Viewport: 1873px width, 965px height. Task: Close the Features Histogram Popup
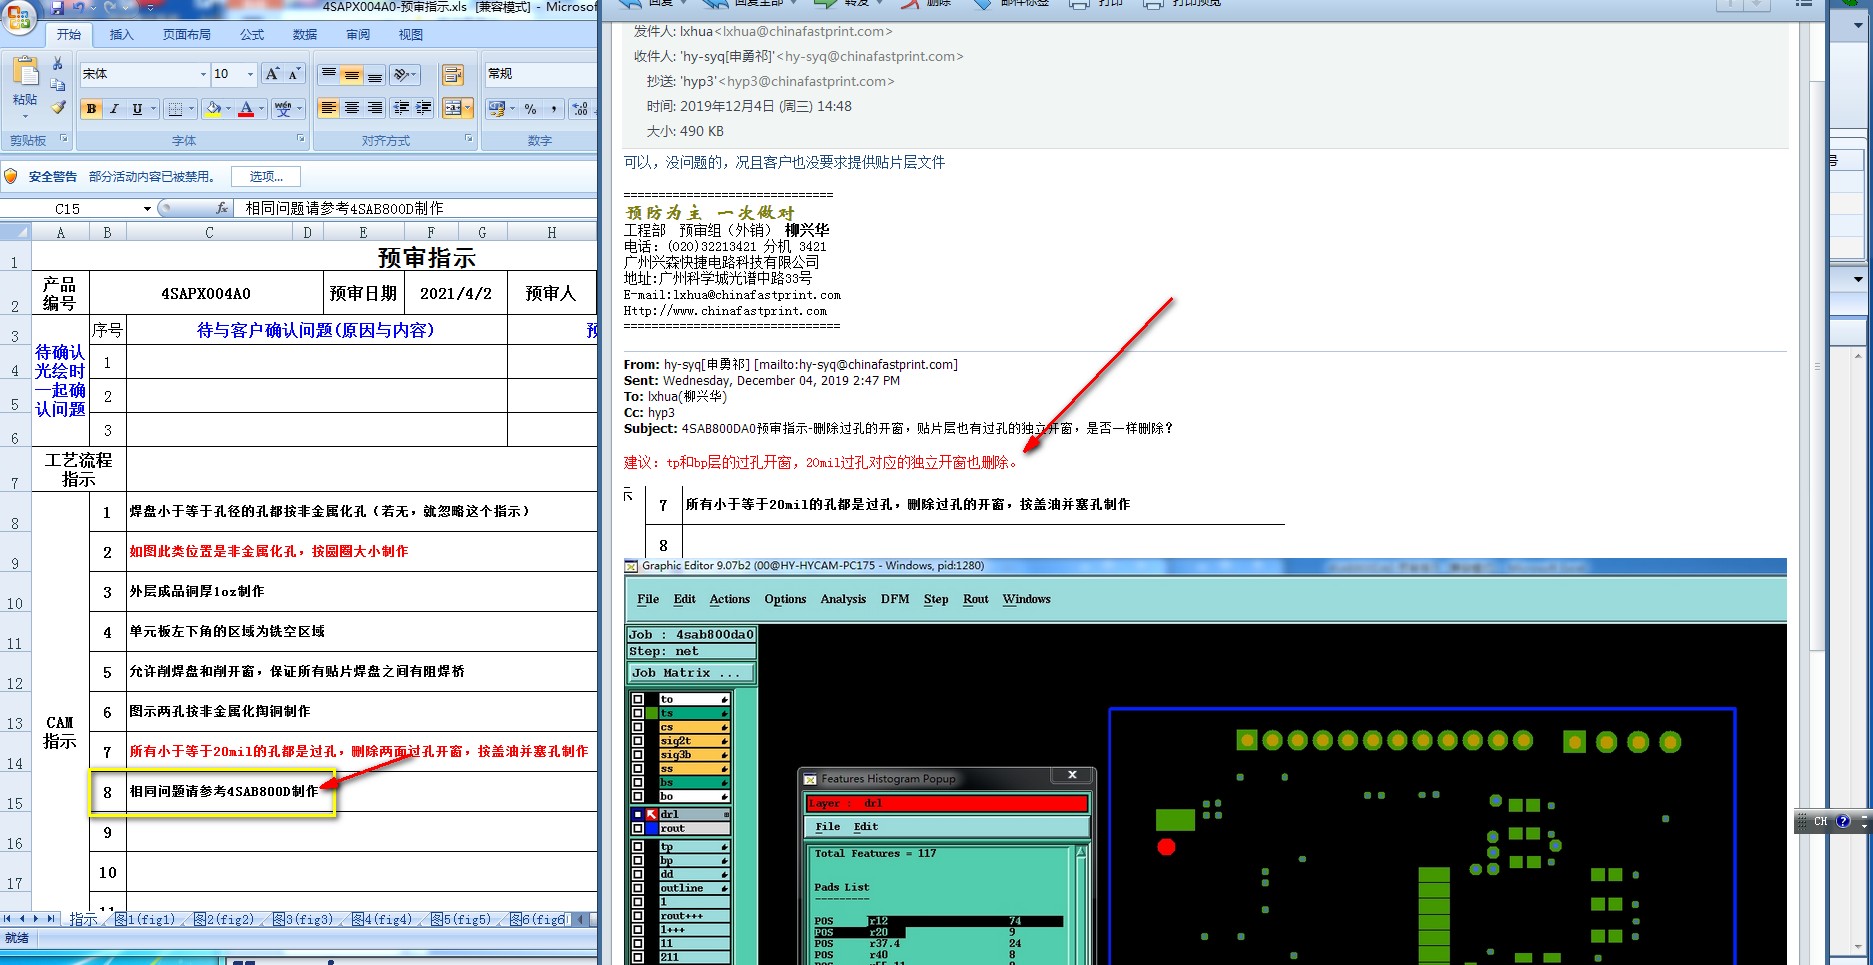1072,775
